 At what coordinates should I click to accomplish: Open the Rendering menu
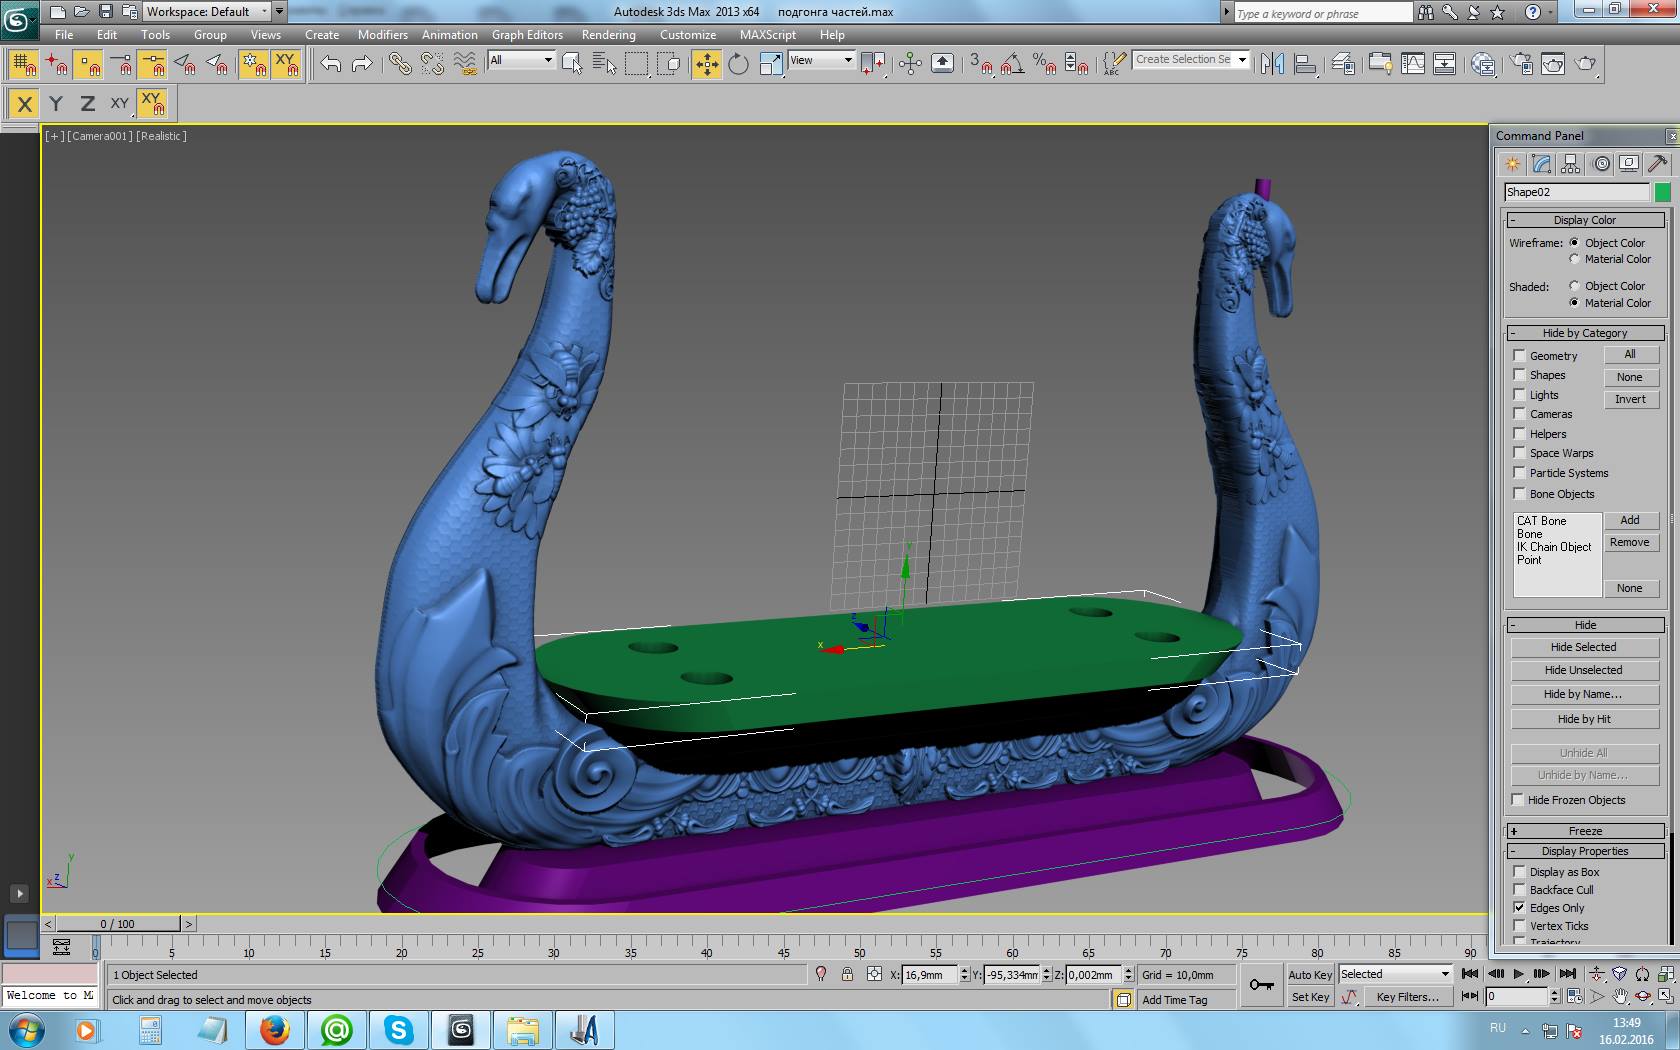click(x=609, y=34)
